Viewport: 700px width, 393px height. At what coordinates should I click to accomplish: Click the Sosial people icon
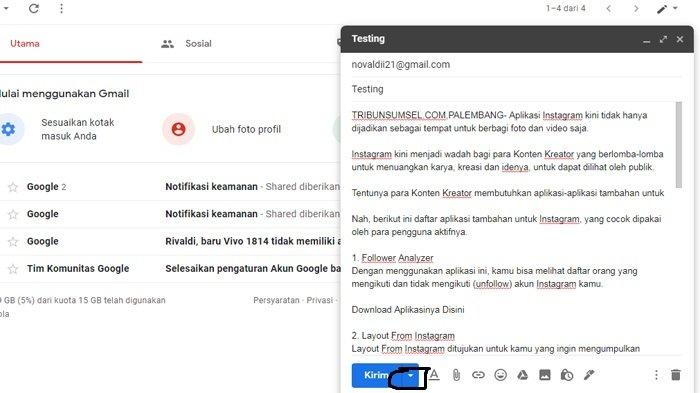(167, 44)
